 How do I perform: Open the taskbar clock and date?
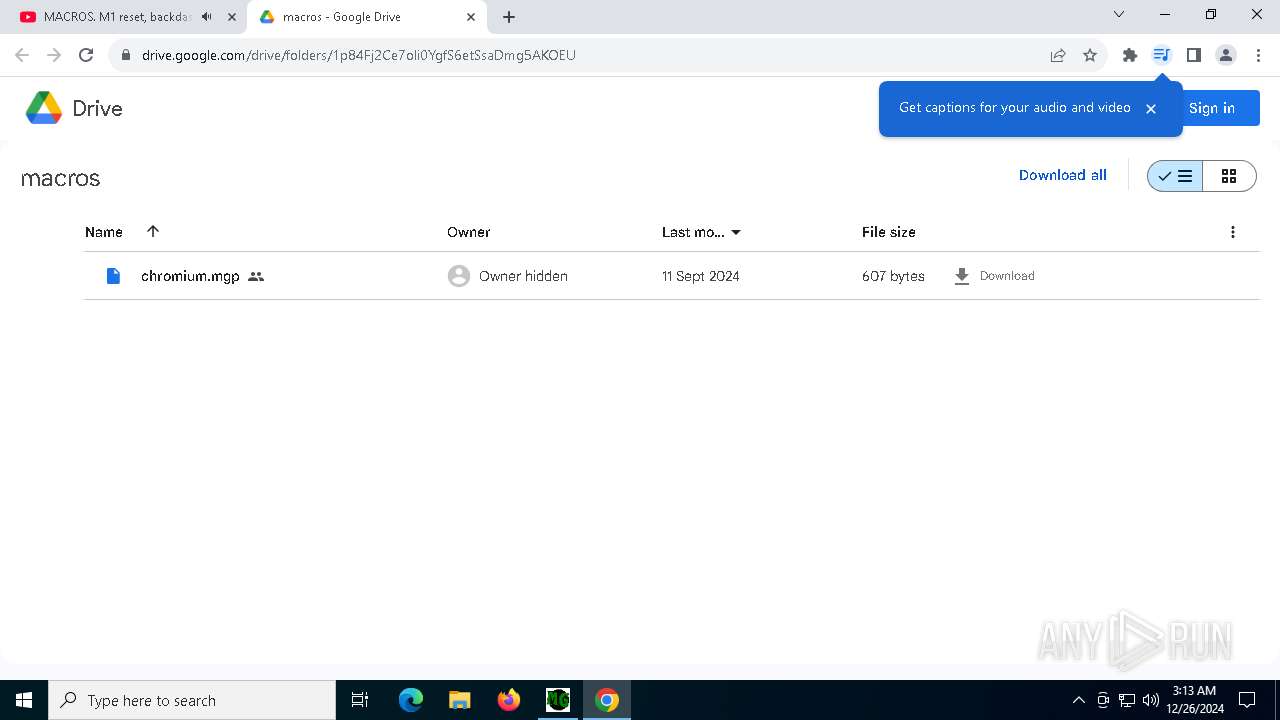pyautogui.click(x=1195, y=700)
